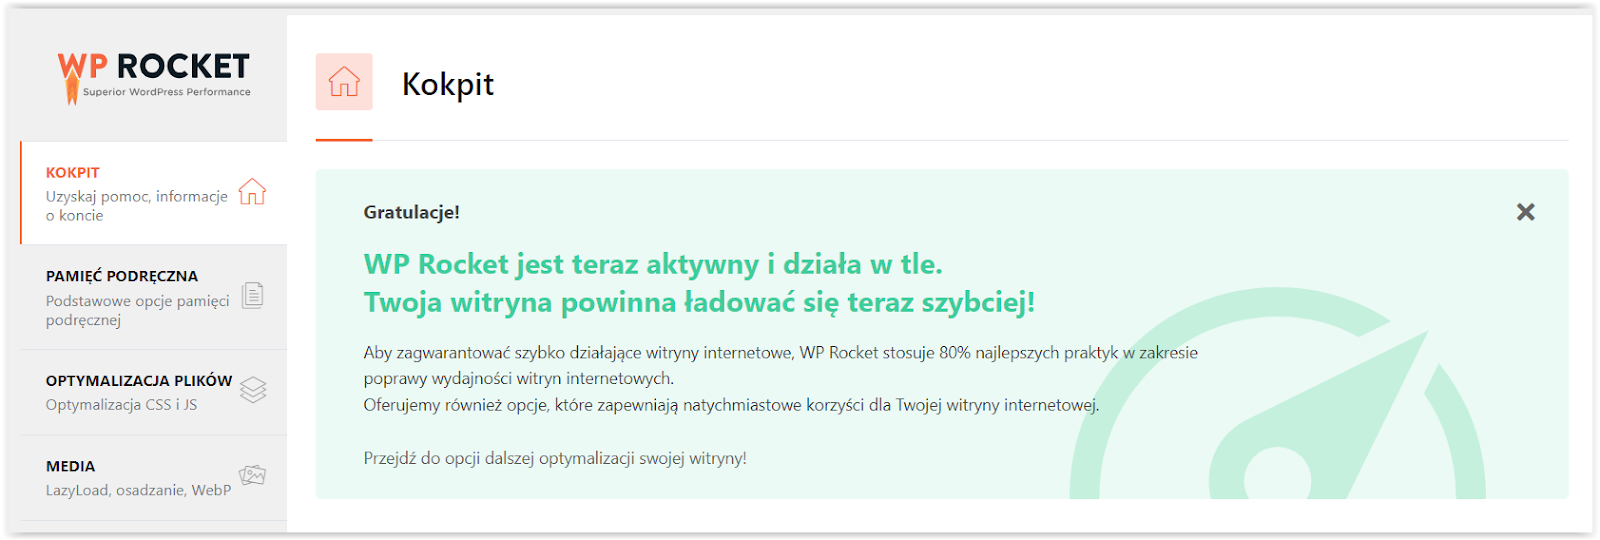Click 'Podstawowe opcje pamięci podręcznej' description
The image size is (1600, 540).
pyautogui.click(x=138, y=310)
